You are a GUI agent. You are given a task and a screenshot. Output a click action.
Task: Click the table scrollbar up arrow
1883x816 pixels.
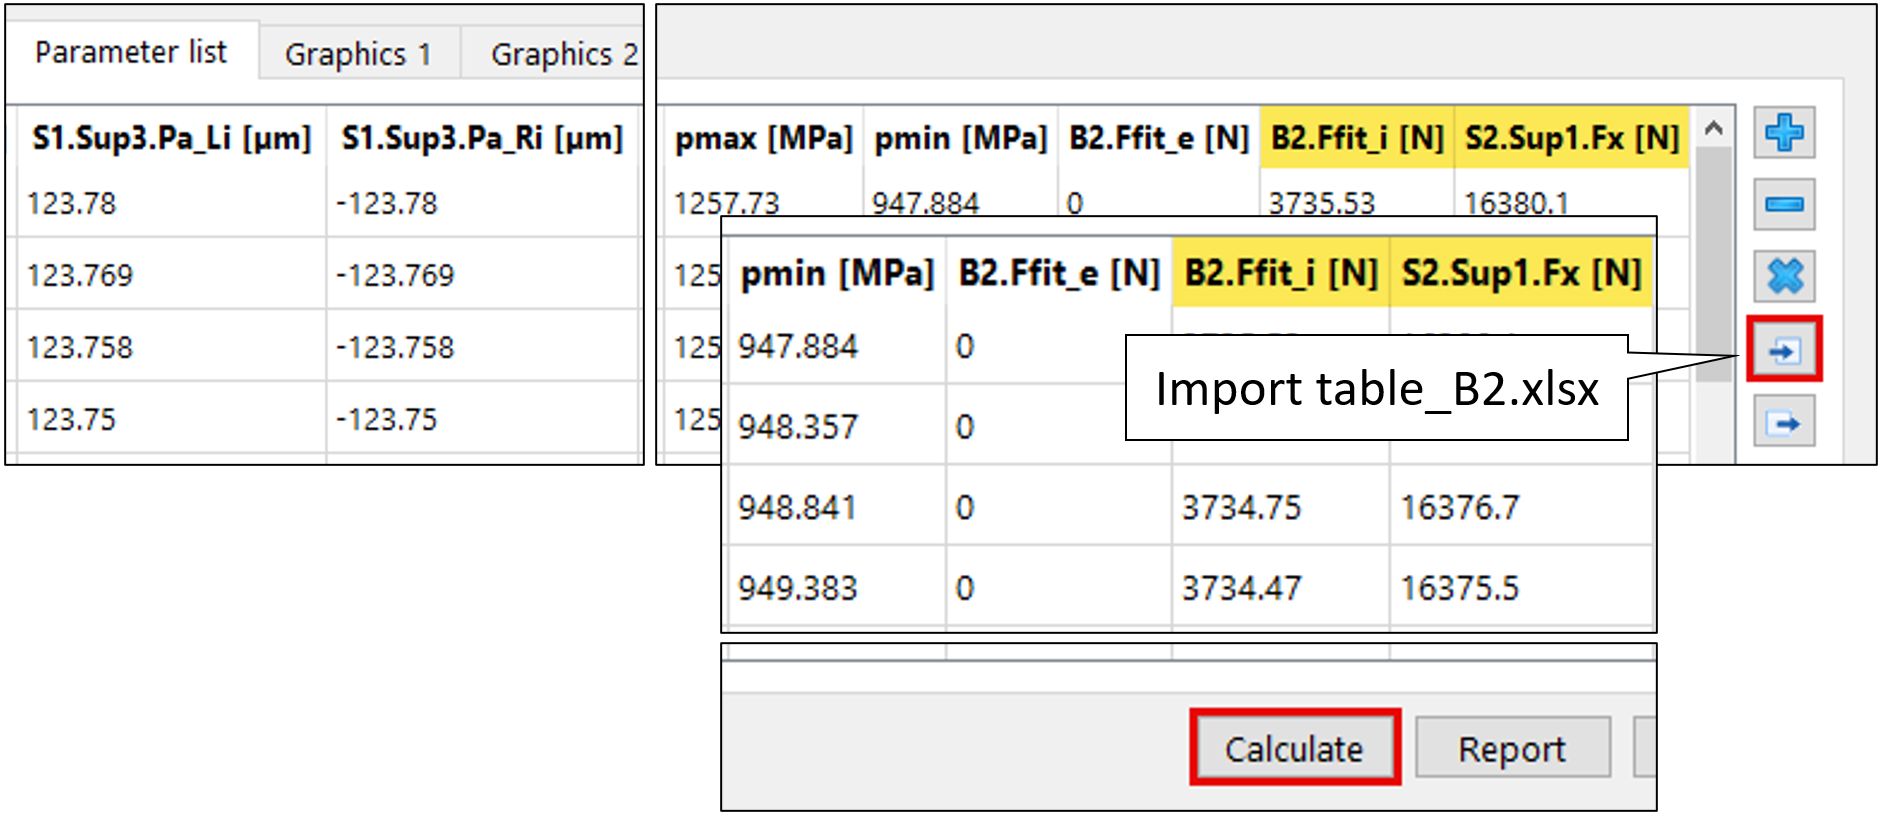tap(1713, 129)
